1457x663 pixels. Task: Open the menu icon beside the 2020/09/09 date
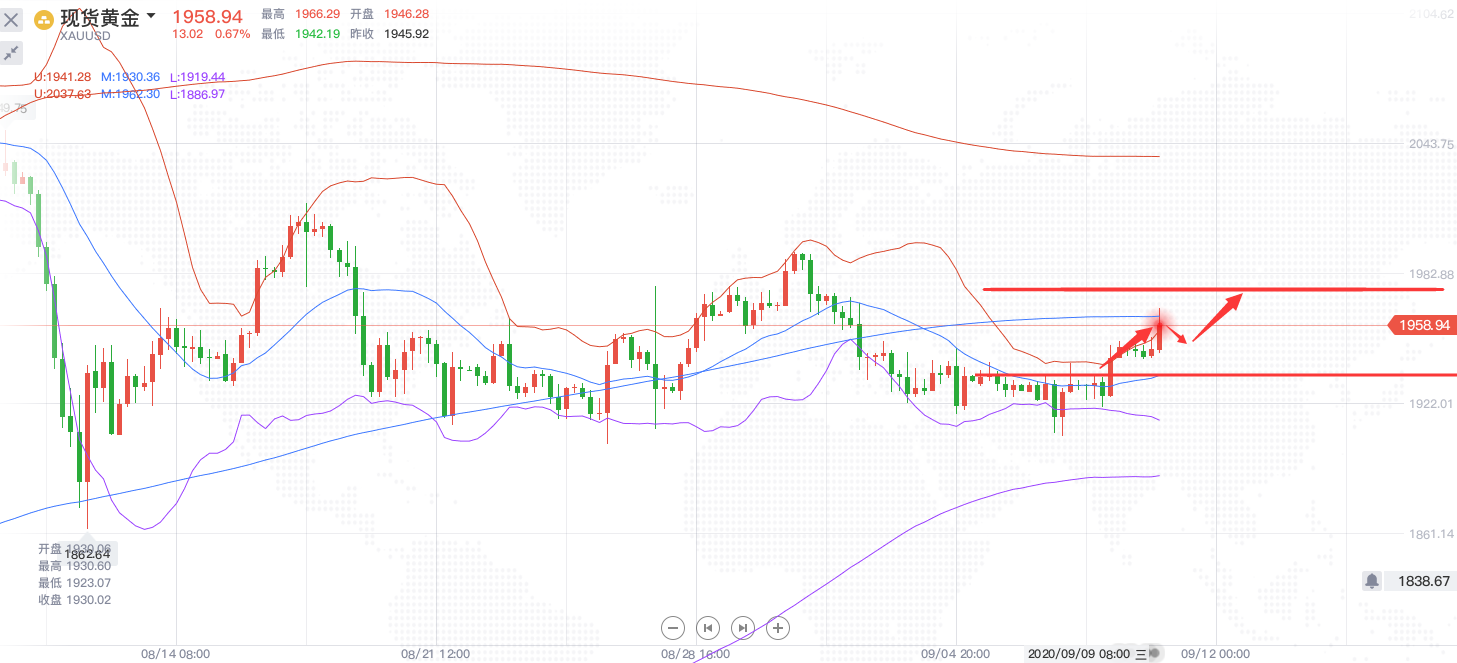[x=1141, y=654]
